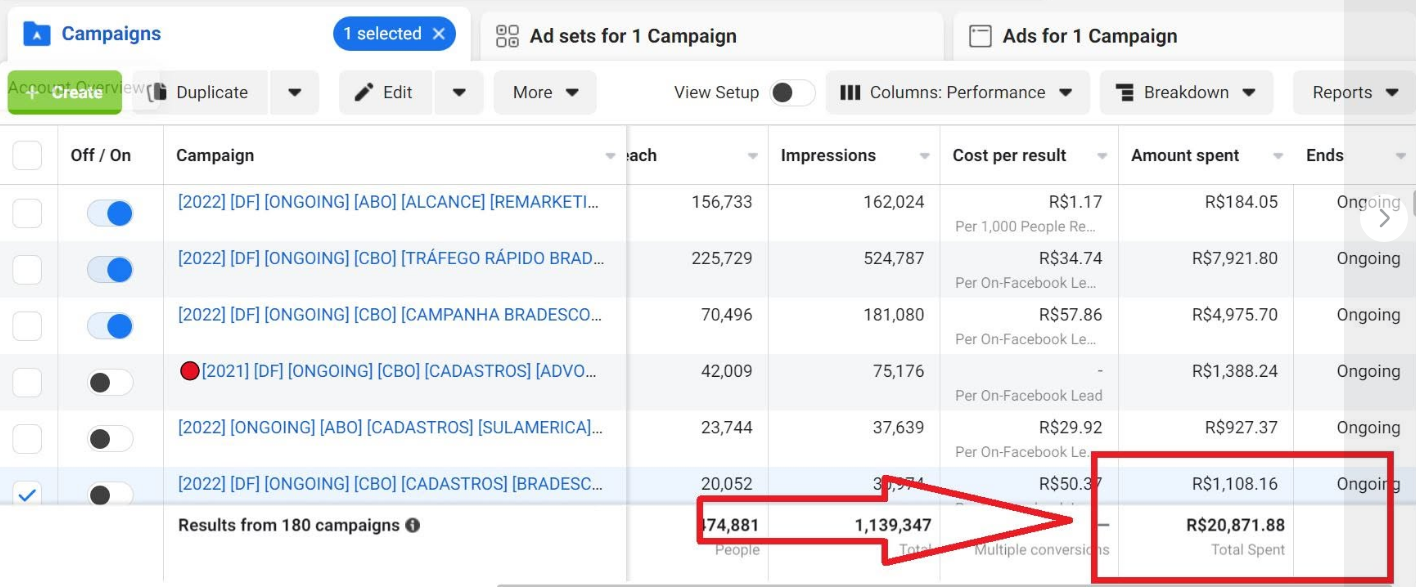Sort by Amount spent column
The height and width of the screenshot is (587, 1416).
[1185, 155]
